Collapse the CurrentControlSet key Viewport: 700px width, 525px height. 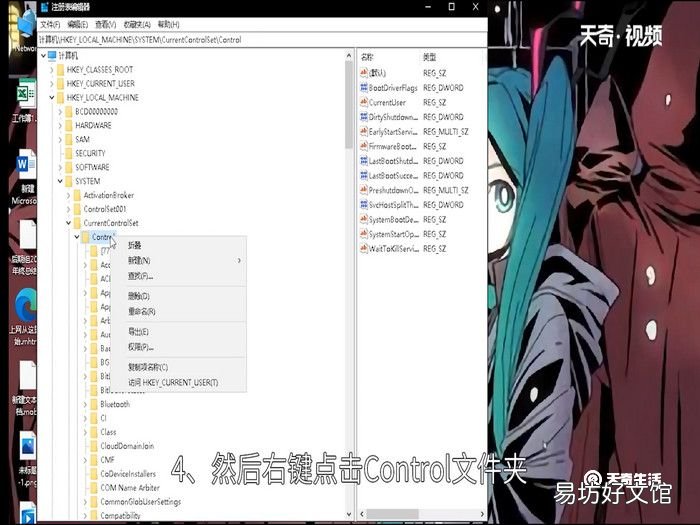point(69,223)
